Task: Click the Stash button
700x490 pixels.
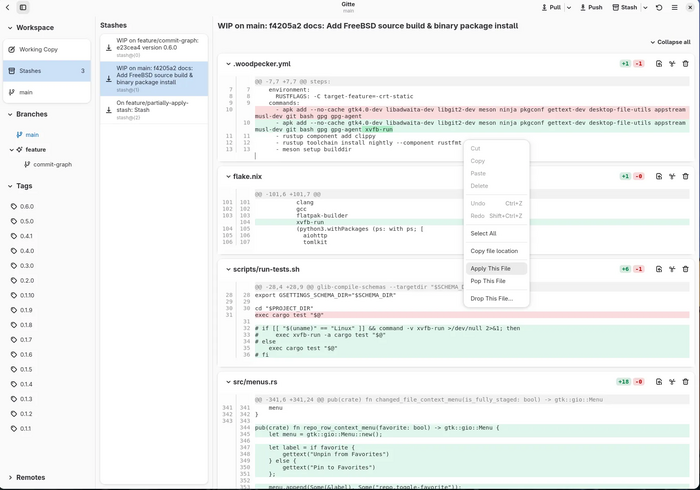Action: point(625,8)
